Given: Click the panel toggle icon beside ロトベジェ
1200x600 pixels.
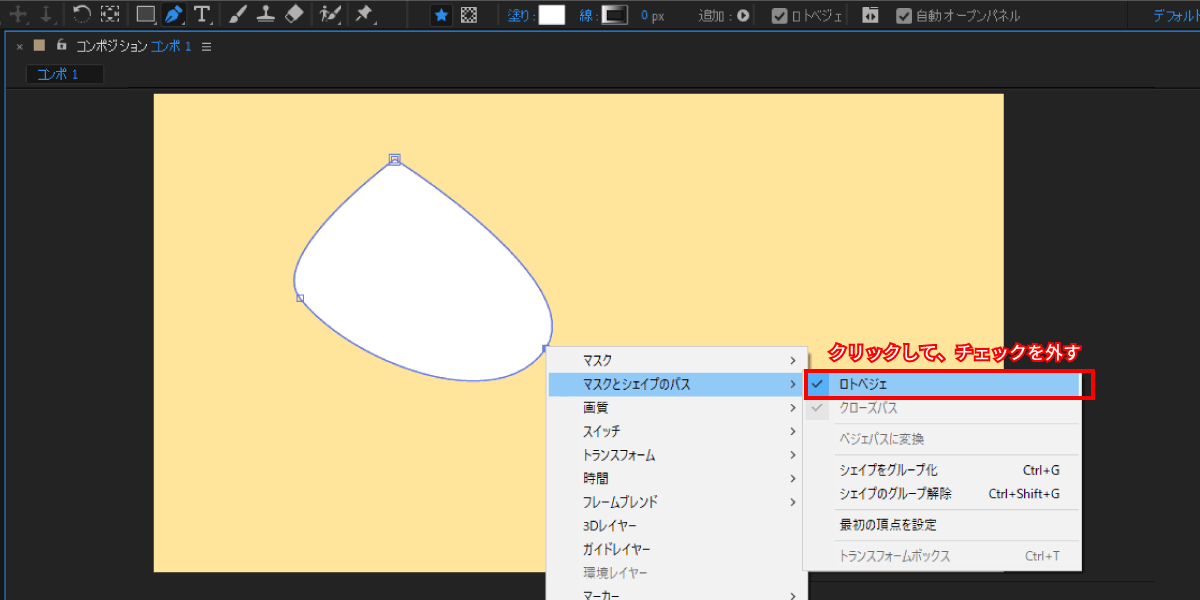Looking at the screenshot, I should click(870, 16).
